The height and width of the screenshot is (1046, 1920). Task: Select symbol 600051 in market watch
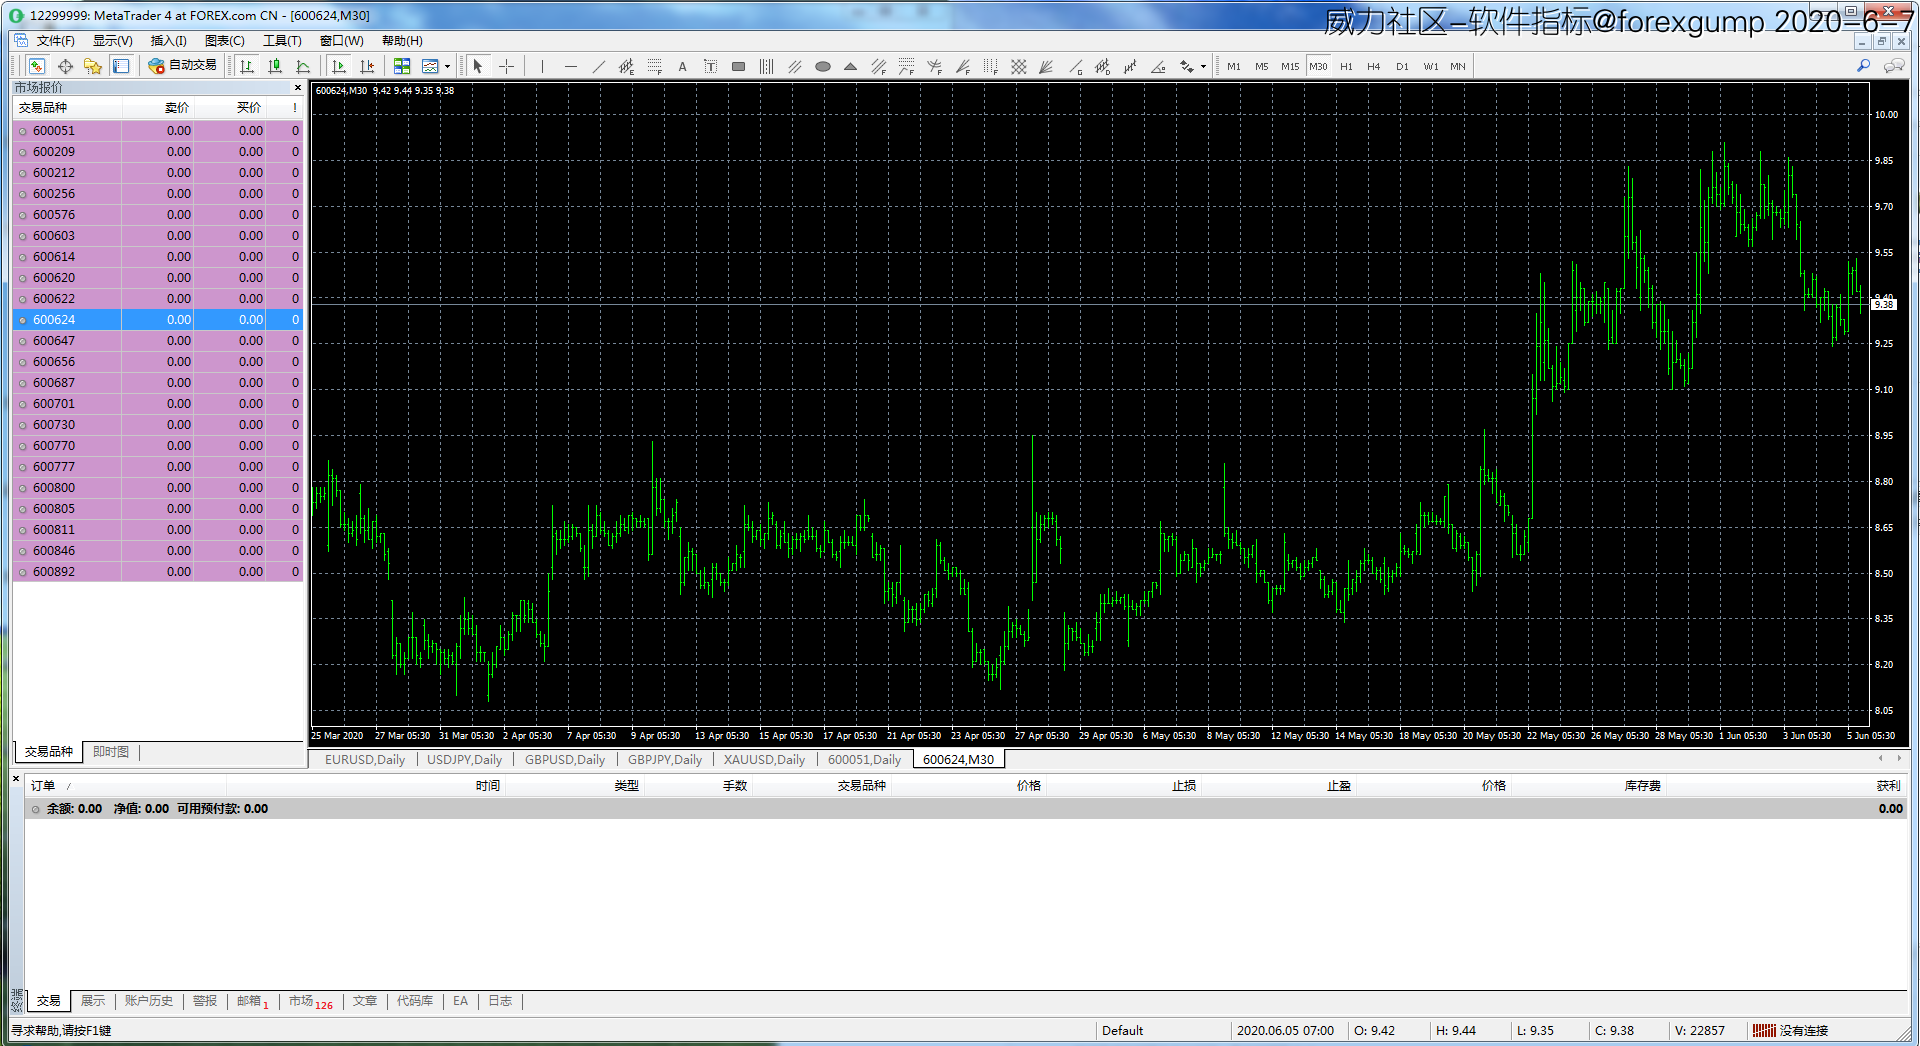point(158,130)
